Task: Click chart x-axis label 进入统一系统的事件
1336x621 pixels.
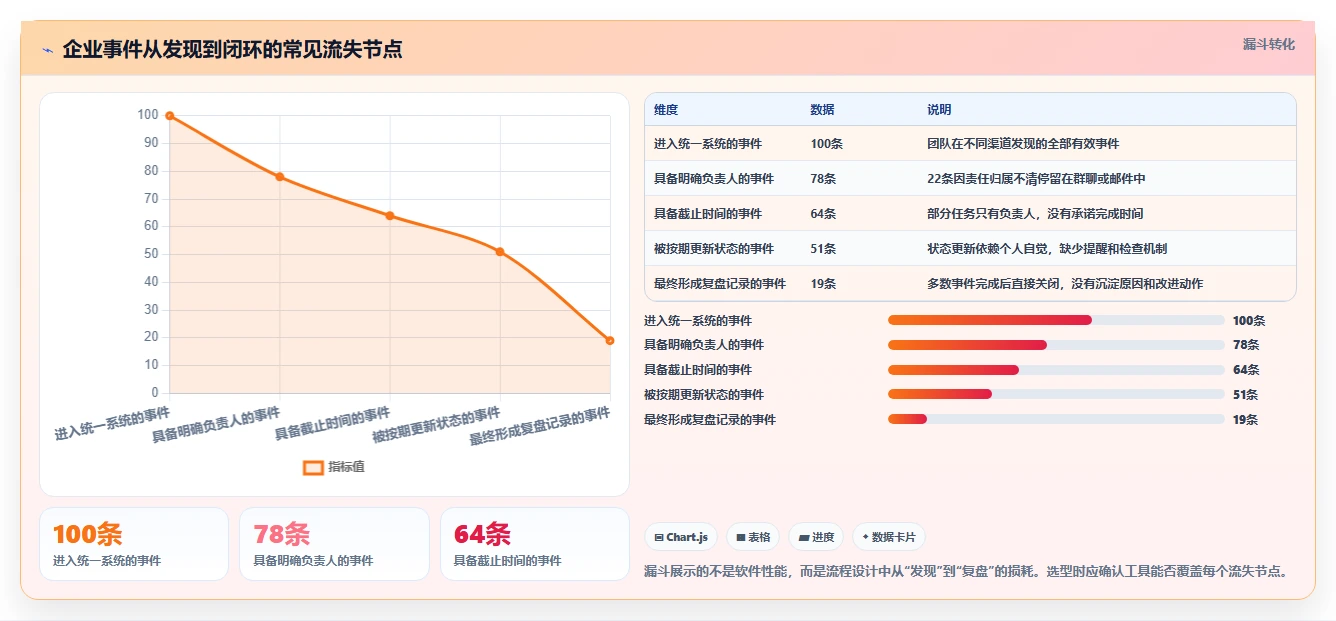Action: tap(112, 425)
